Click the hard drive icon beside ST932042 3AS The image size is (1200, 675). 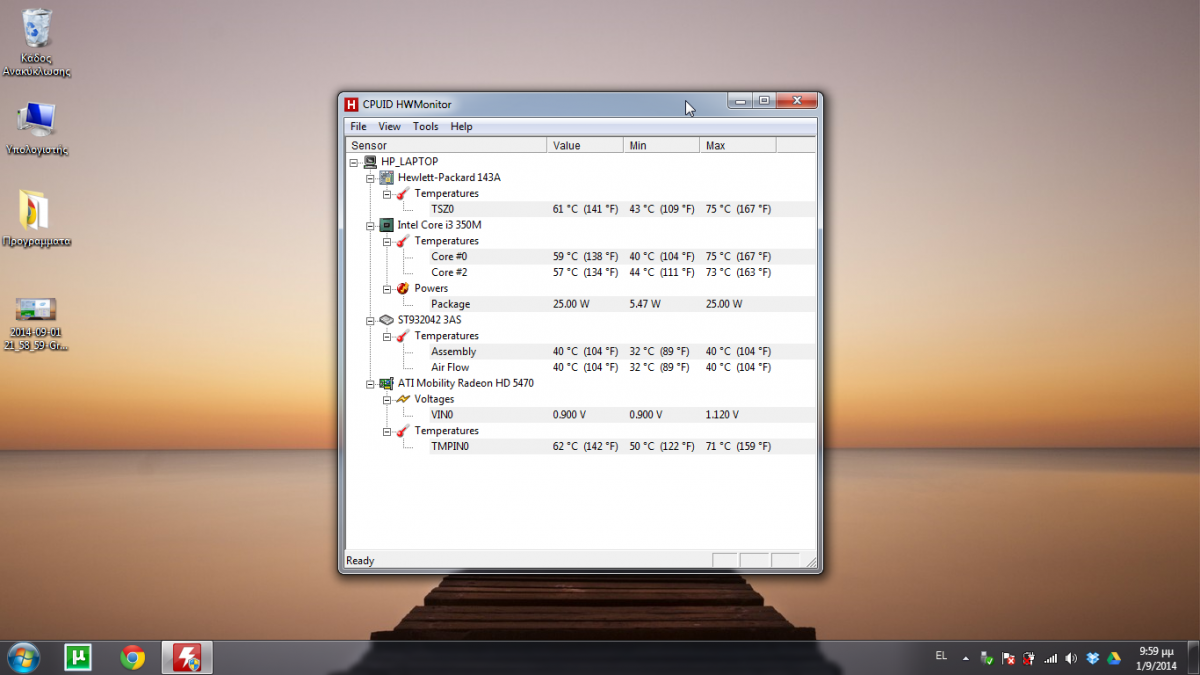(x=386, y=320)
